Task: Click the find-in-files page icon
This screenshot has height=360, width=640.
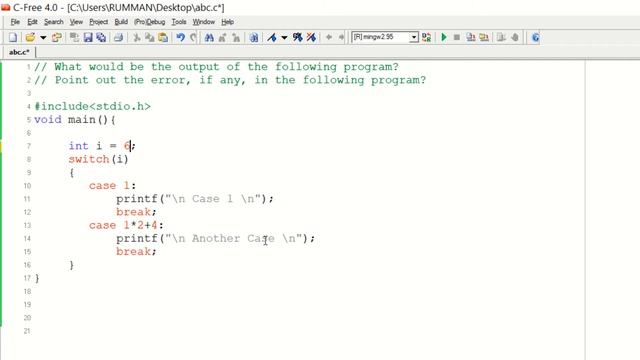Action: tap(254, 38)
